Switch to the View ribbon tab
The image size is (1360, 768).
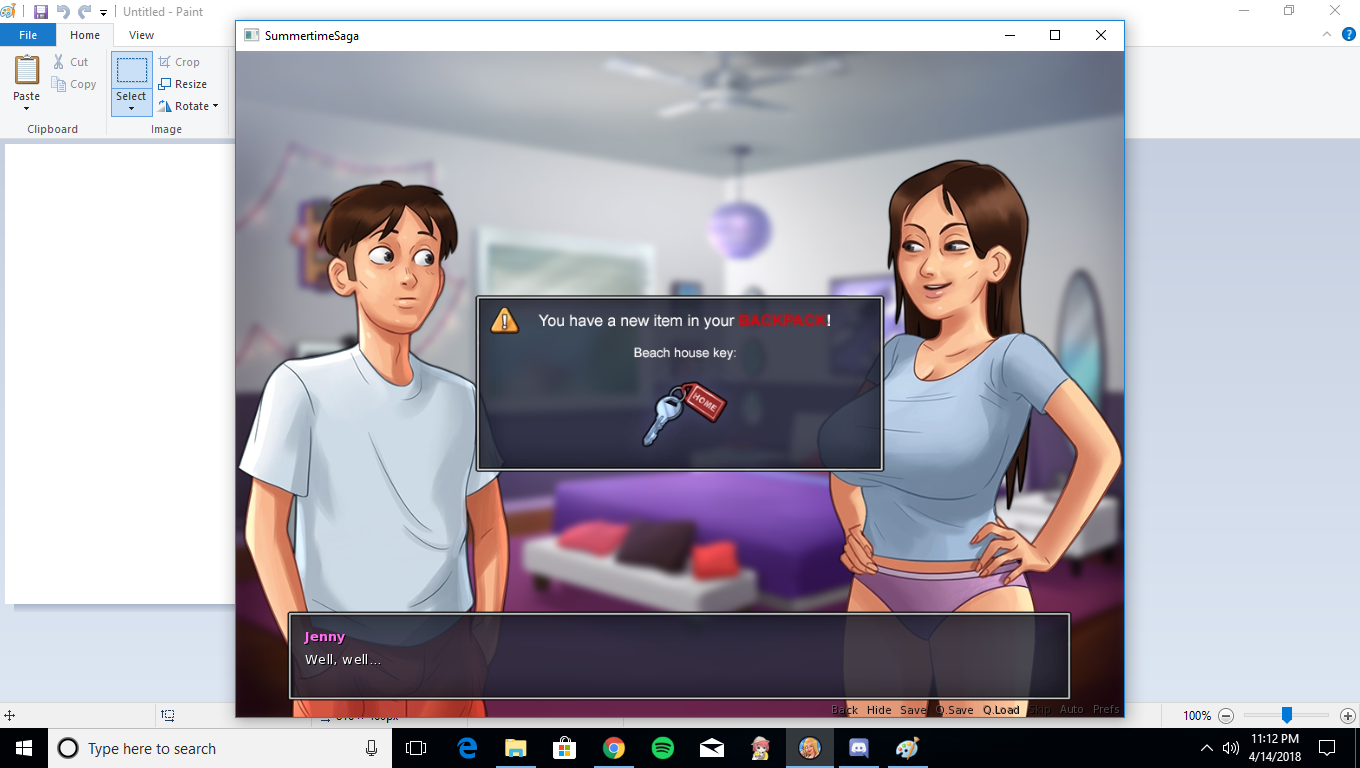[141, 35]
